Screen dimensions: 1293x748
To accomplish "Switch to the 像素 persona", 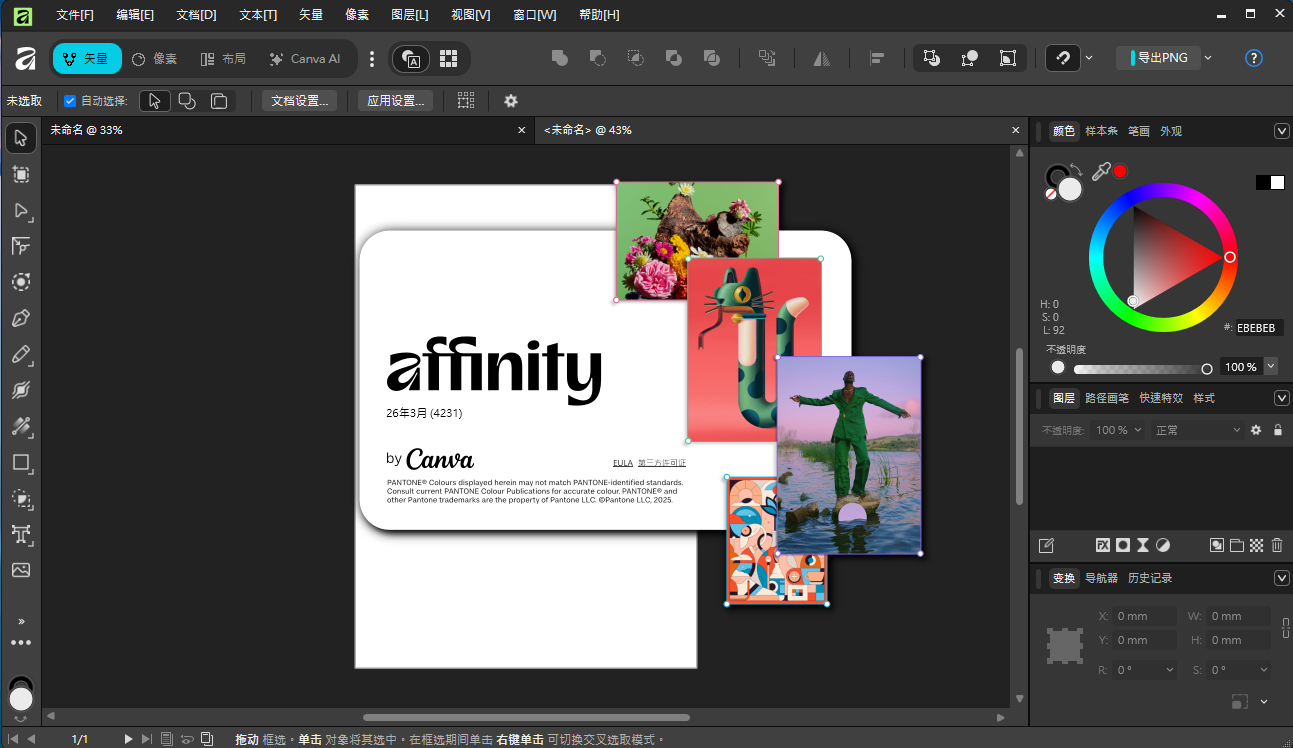I will pyautogui.click(x=155, y=59).
